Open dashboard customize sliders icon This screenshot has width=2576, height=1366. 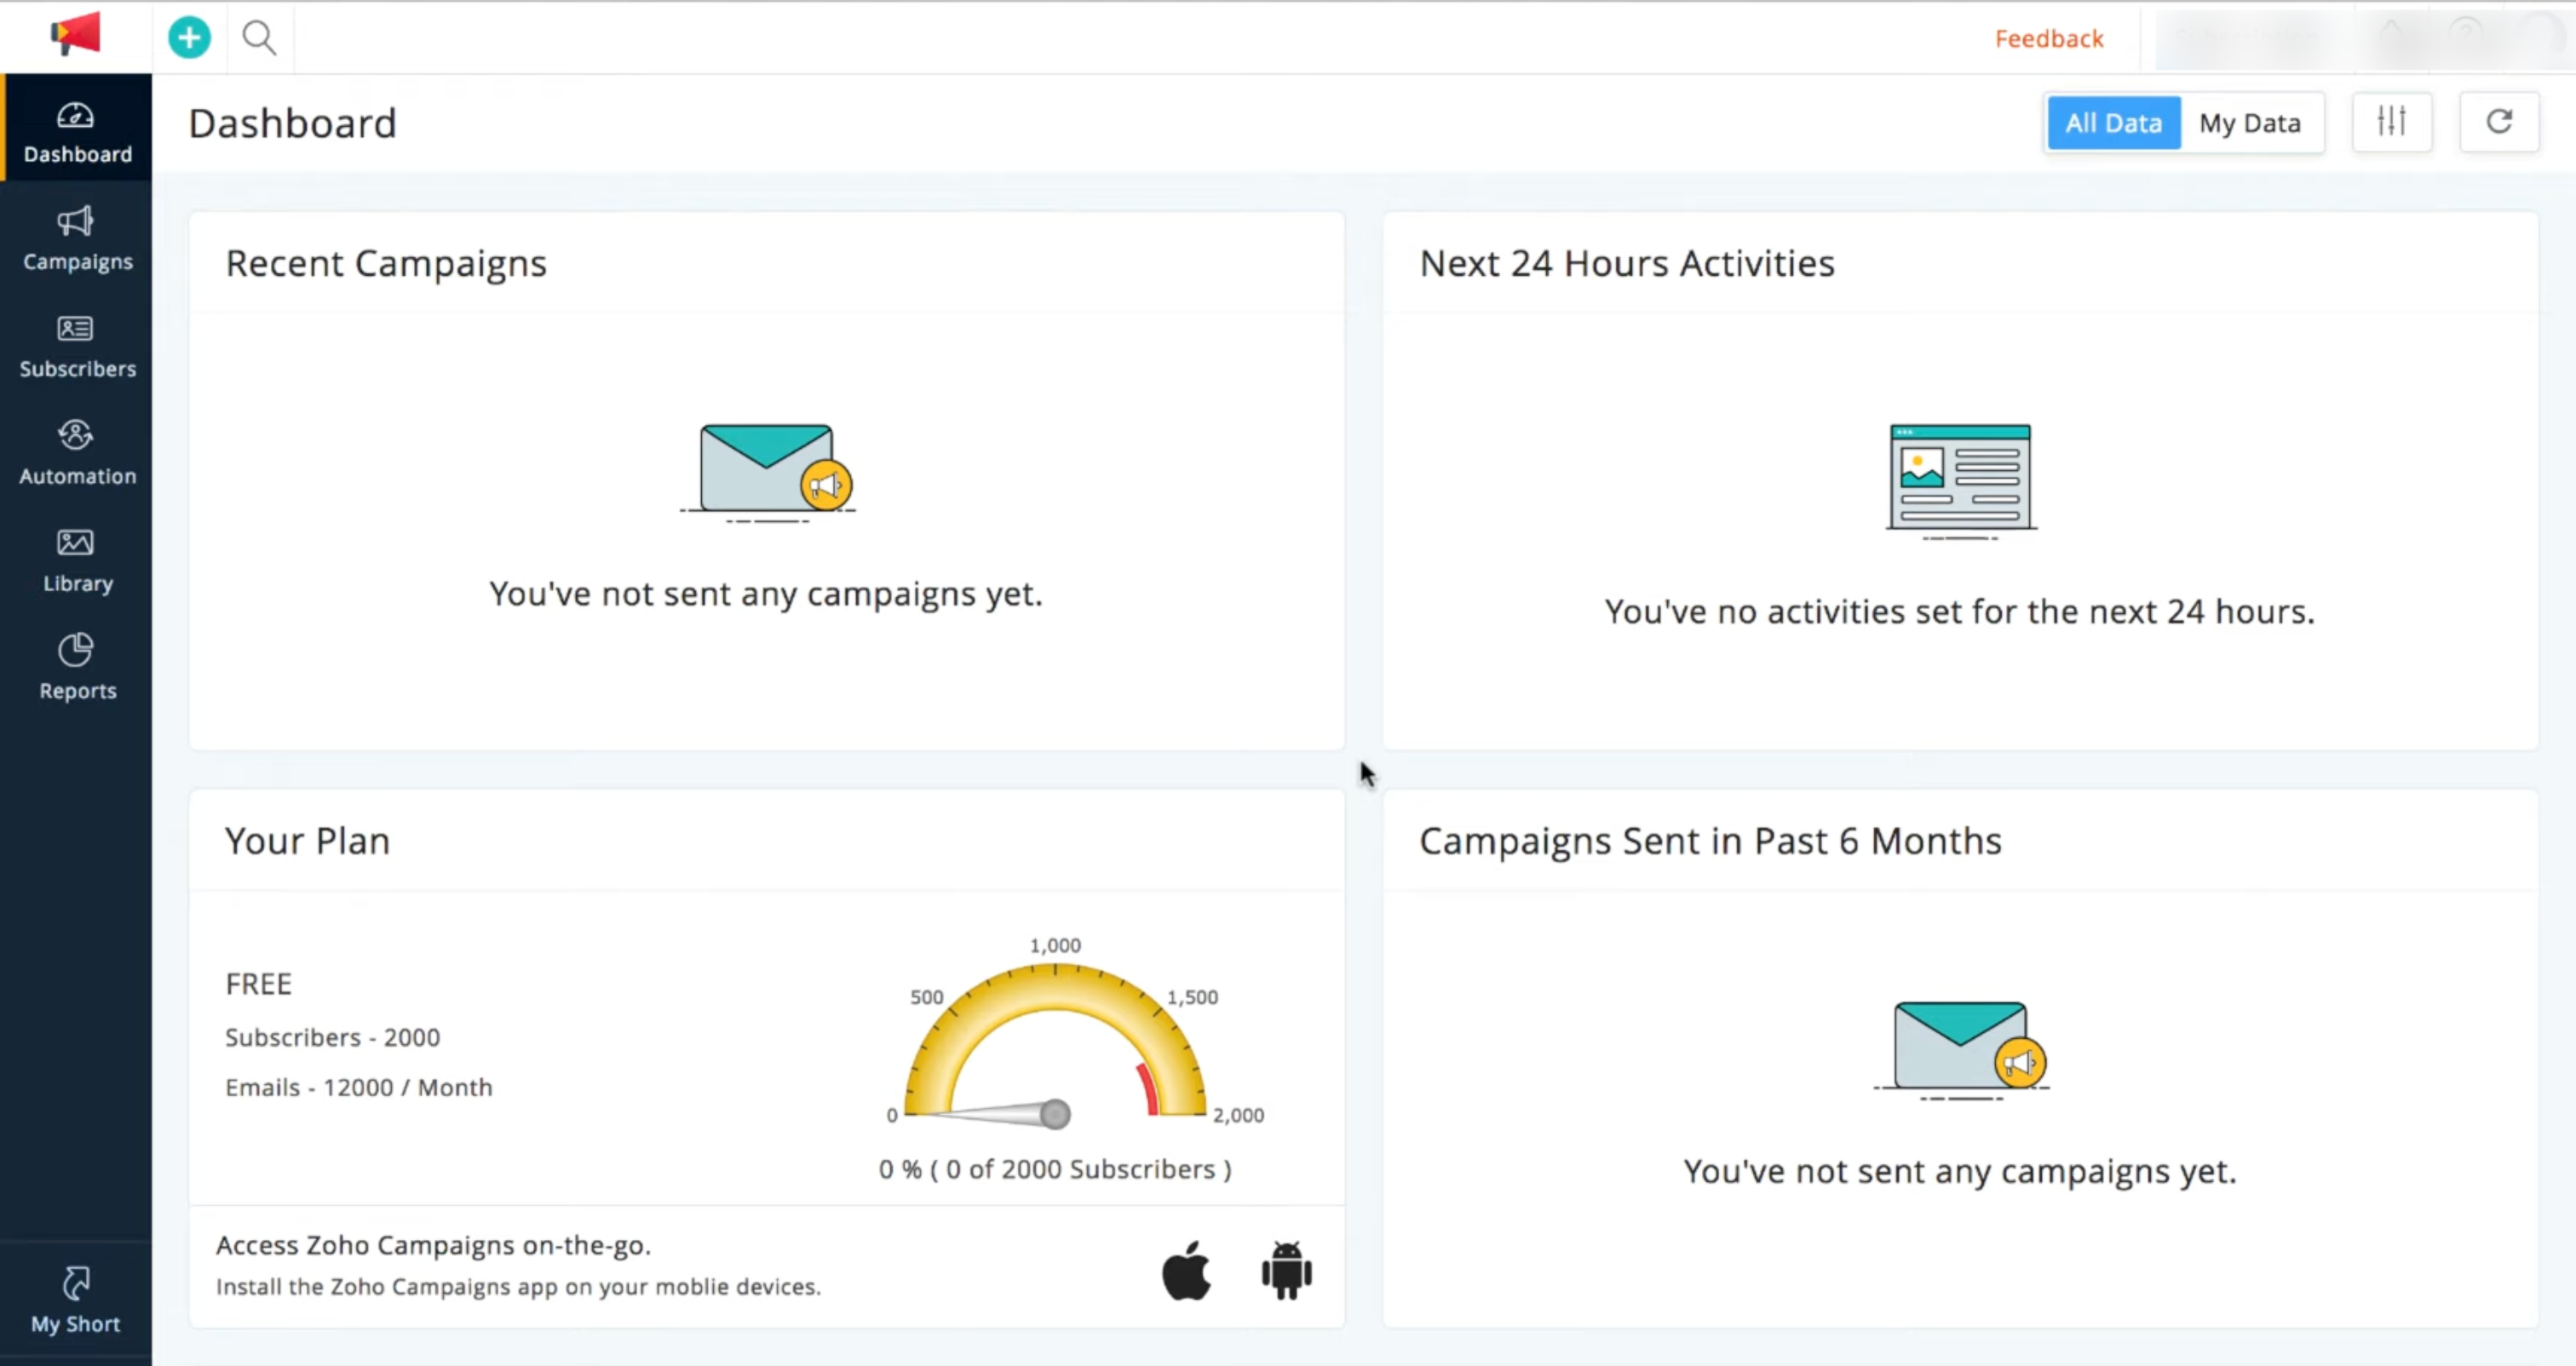point(2391,122)
